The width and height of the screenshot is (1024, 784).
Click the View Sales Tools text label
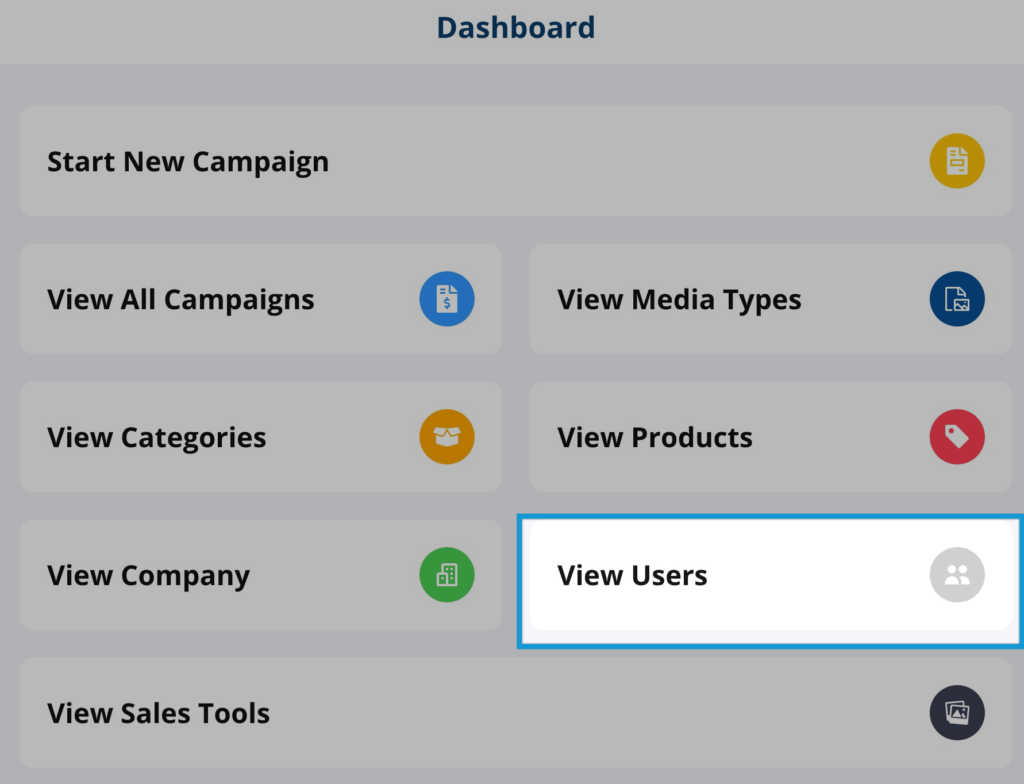point(158,713)
